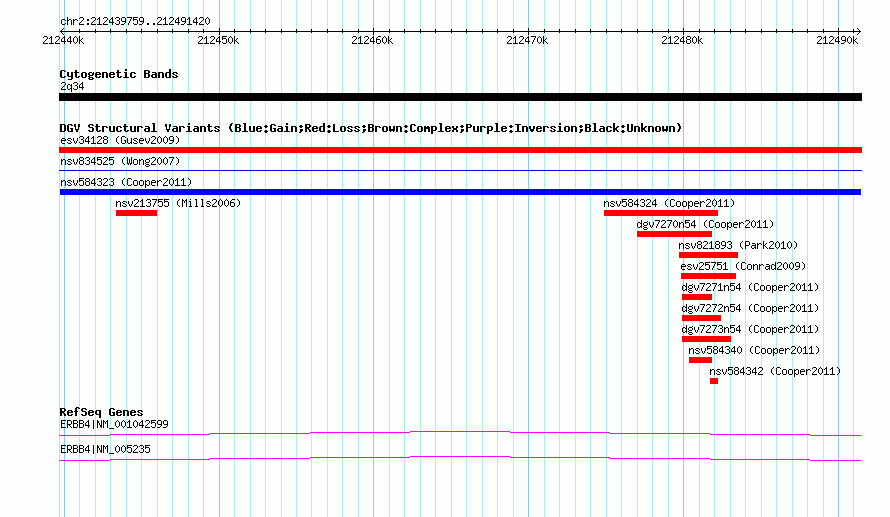Open esv25751 (Conrad2009) variant label
Viewport: 890px width, 517px height.
tap(743, 266)
